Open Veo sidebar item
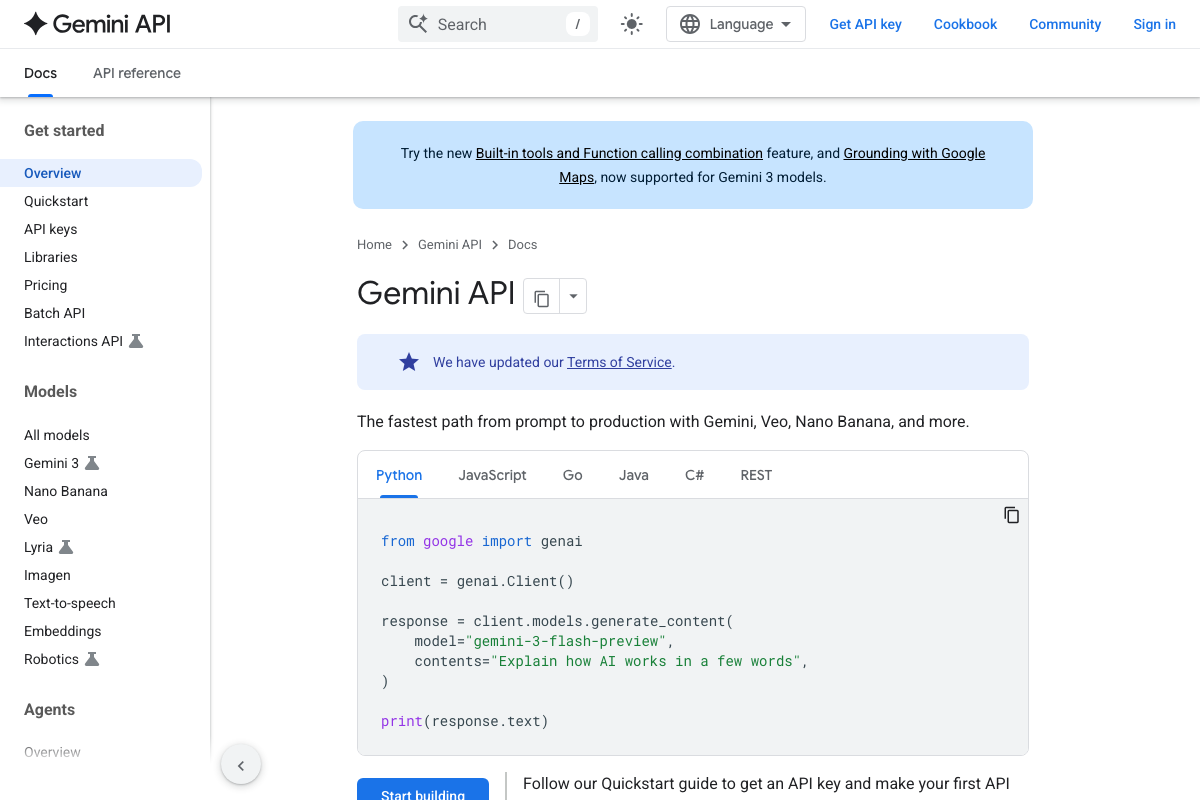This screenshot has width=1200, height=800. [36, 519]
